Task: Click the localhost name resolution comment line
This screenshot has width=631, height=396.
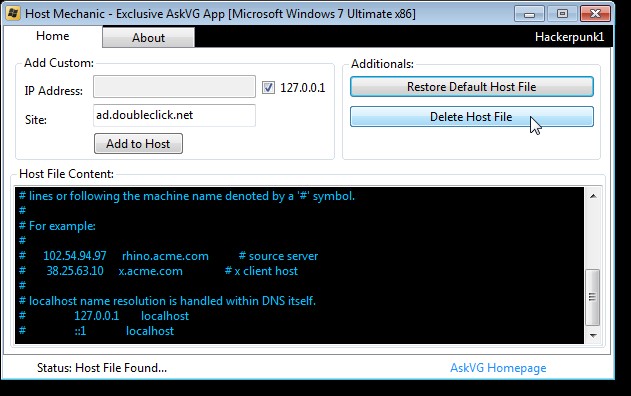Action: (167, 301)
